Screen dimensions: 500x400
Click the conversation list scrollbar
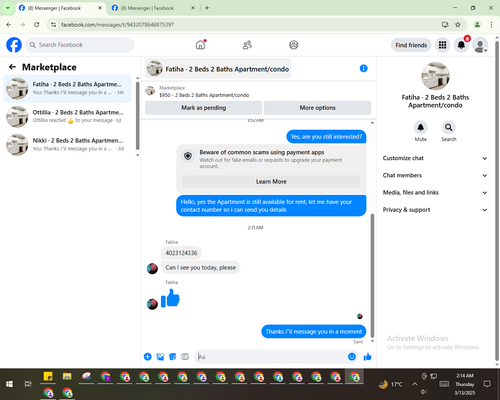(137, 115)
